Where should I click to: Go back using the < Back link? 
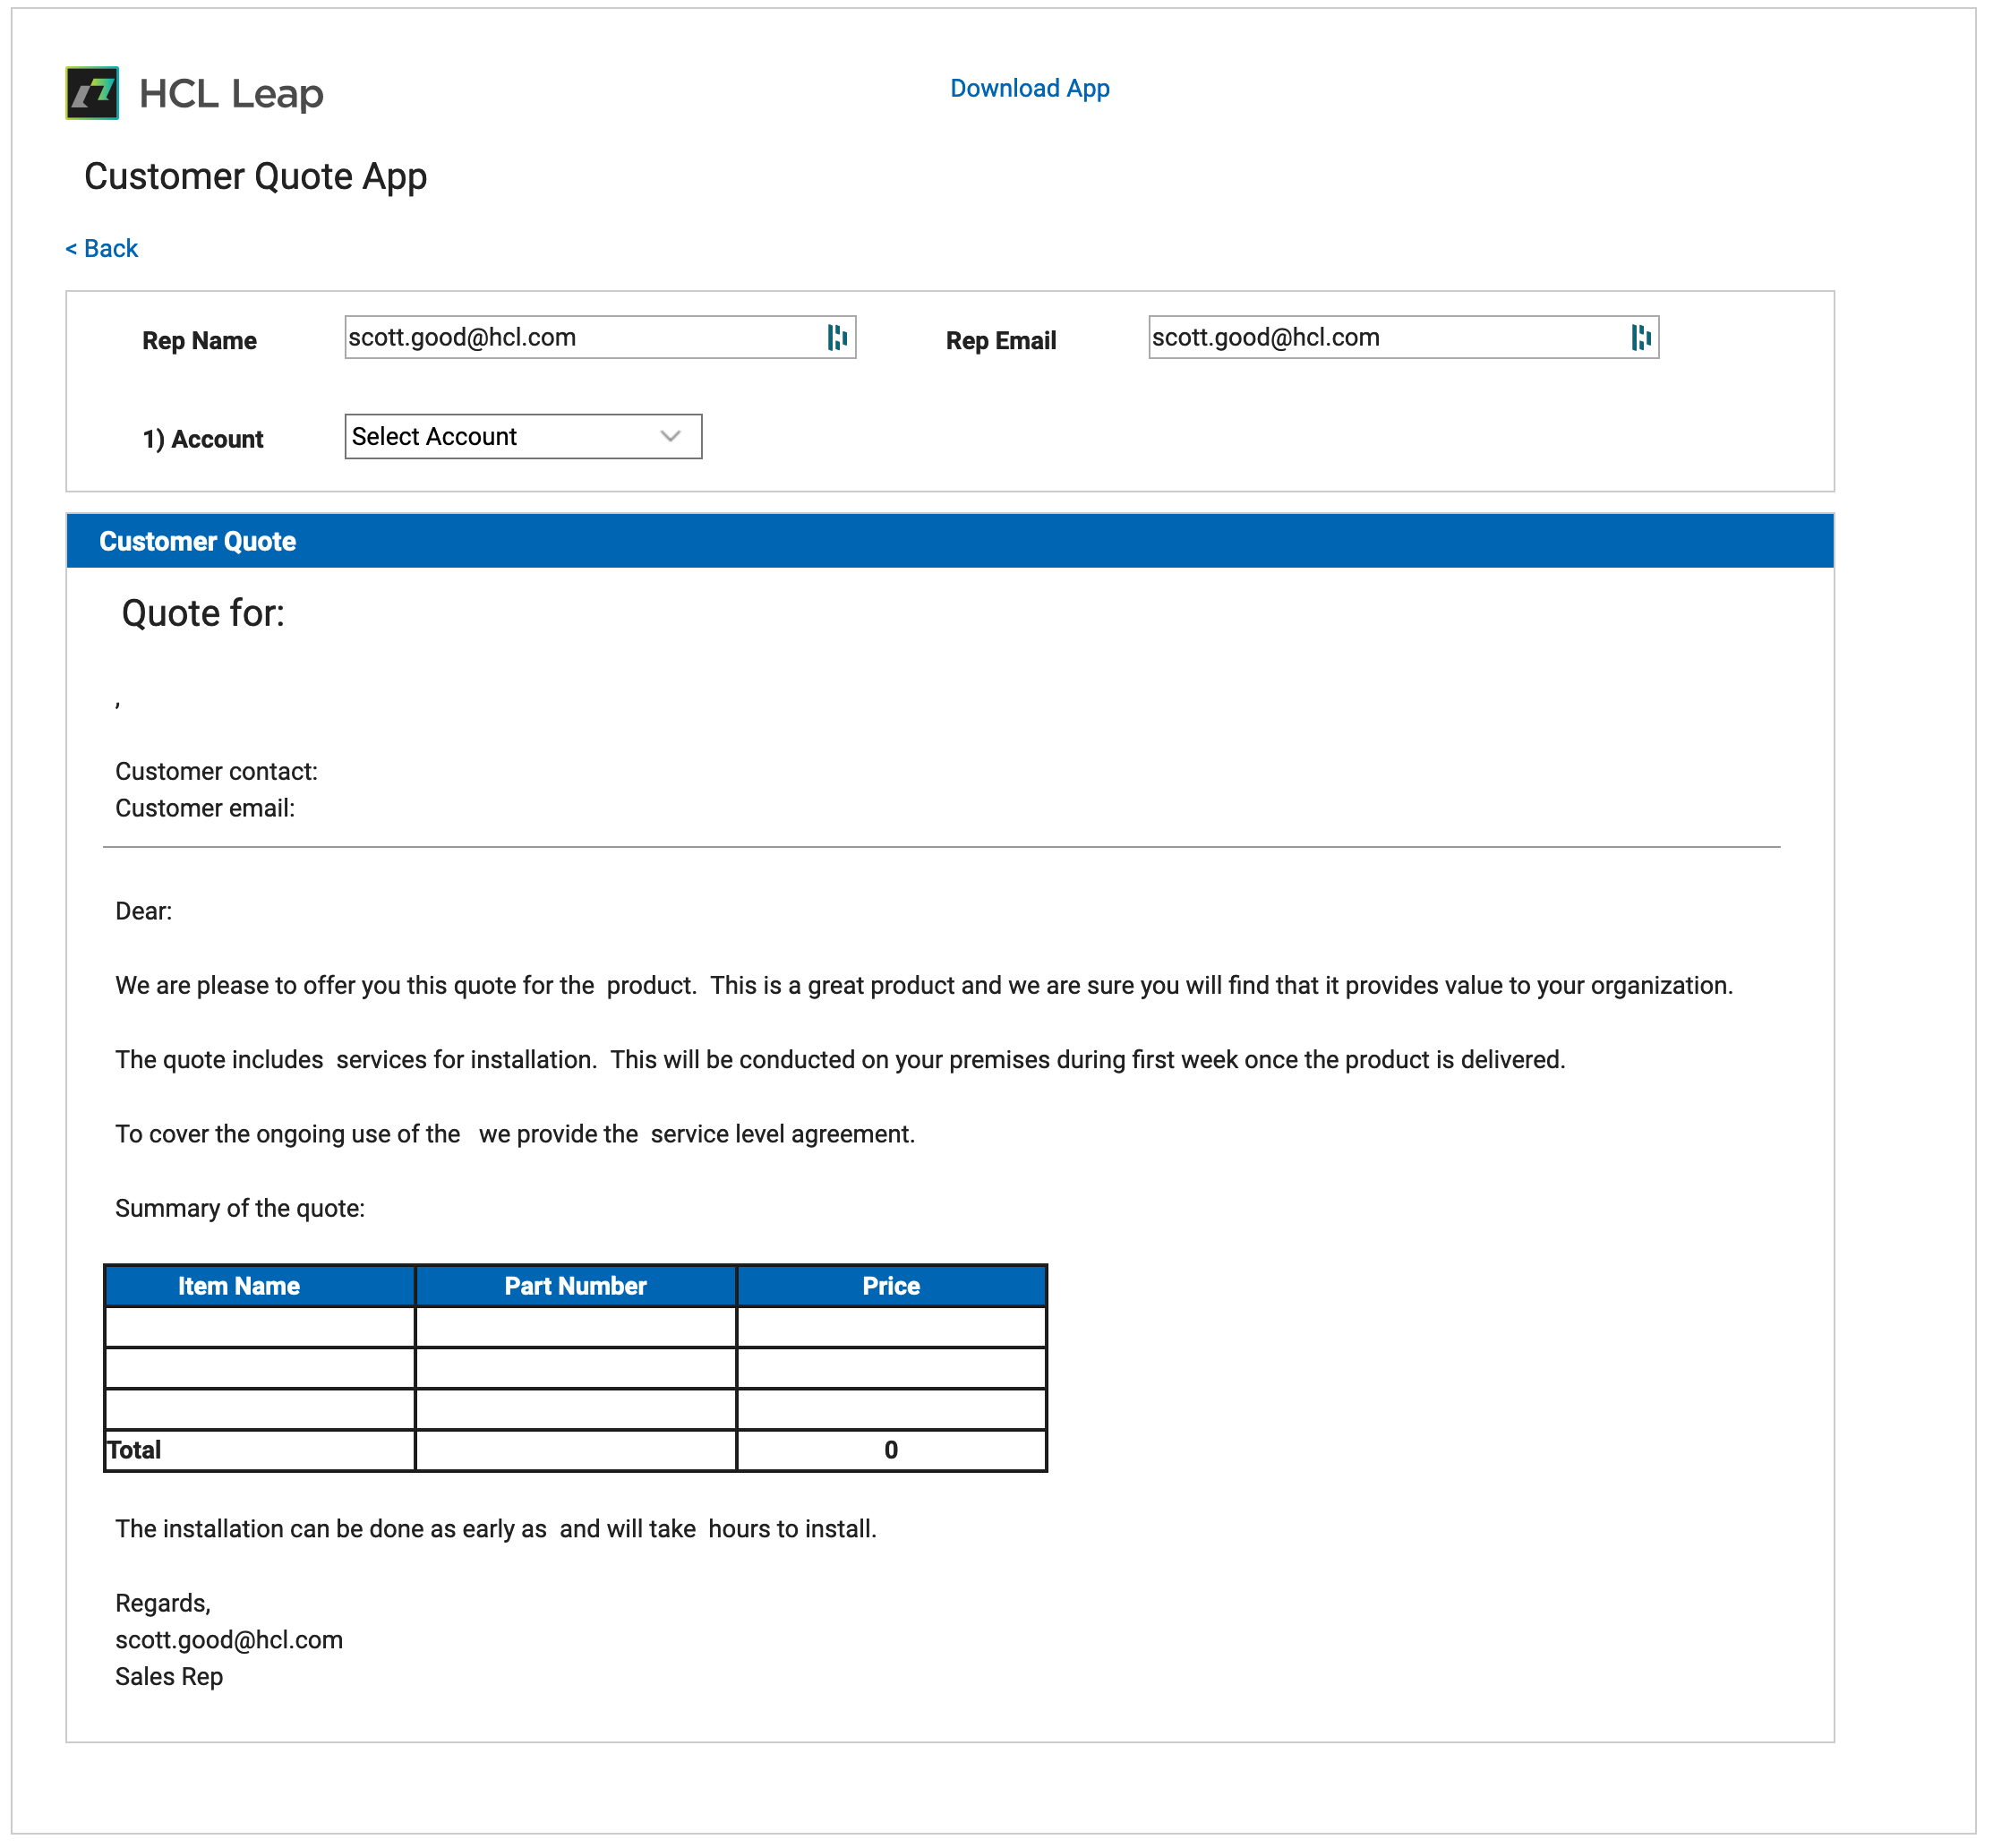[101, 248]
